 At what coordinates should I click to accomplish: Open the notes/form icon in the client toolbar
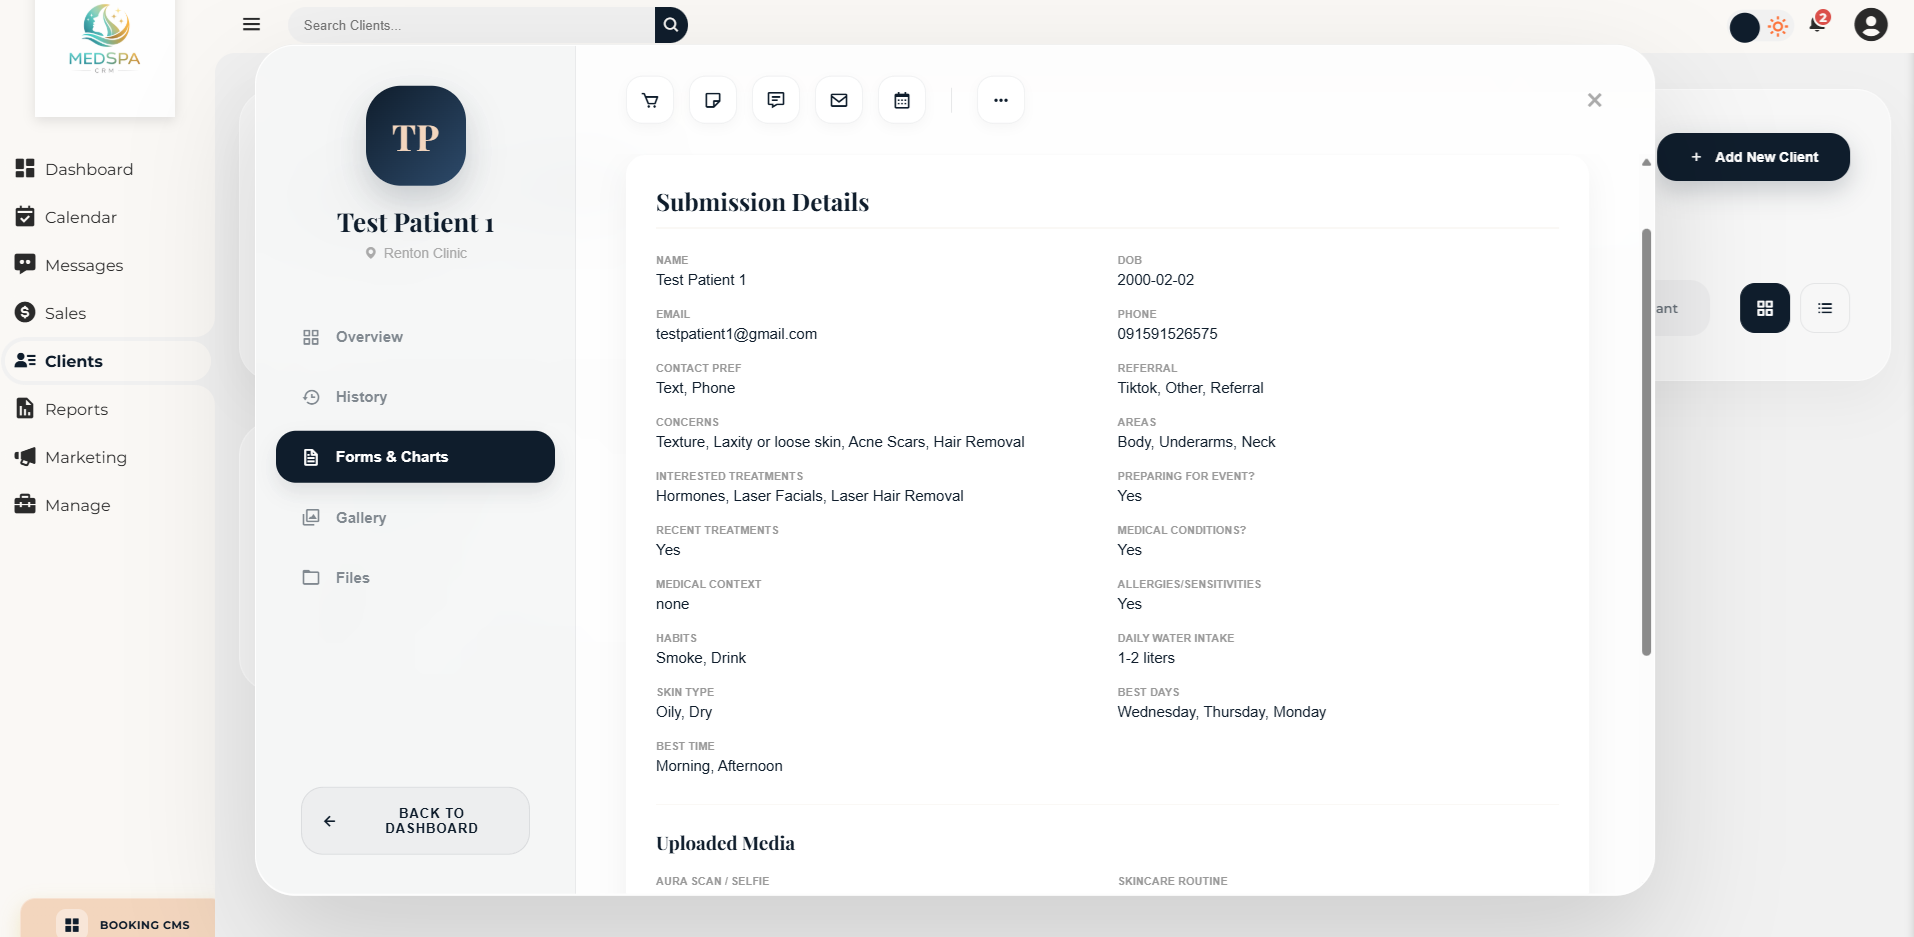pos(712,99)
